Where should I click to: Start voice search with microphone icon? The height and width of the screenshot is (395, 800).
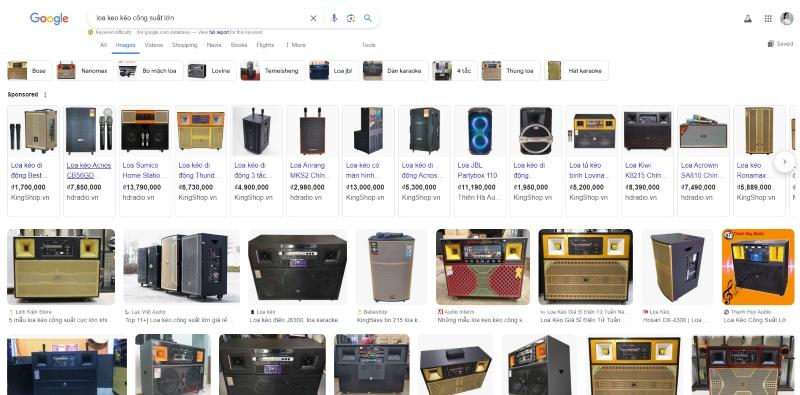click(x=334, y=18)
